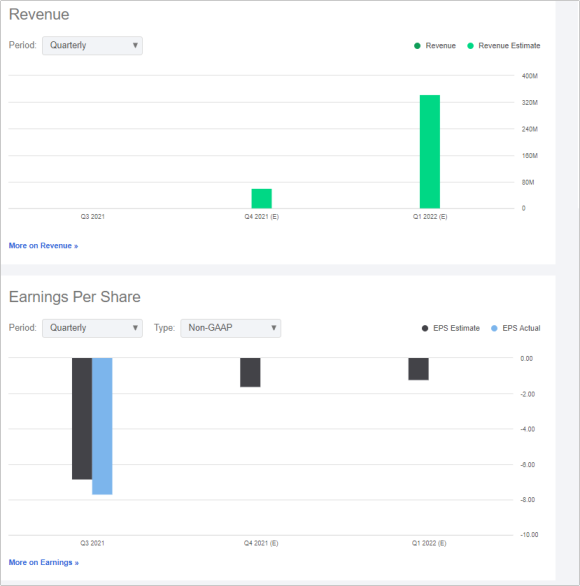Toggle the Revenue legend item
The image size is (580, 586).
[x=435, y=46]
